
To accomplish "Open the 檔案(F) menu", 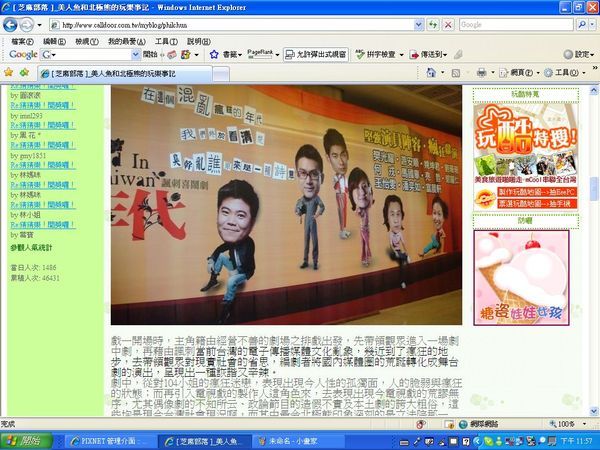I will pos(22,41).
